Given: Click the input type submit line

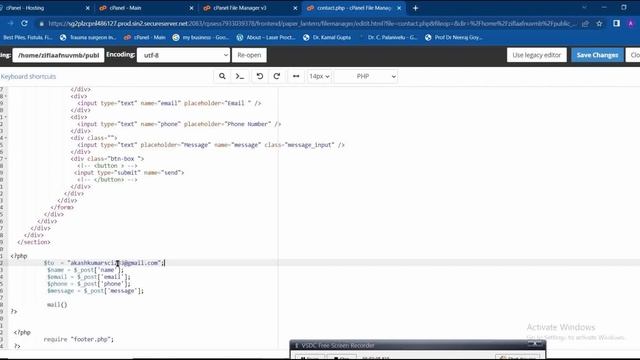Looking at the screenshot, I should [x=129, y=173].
